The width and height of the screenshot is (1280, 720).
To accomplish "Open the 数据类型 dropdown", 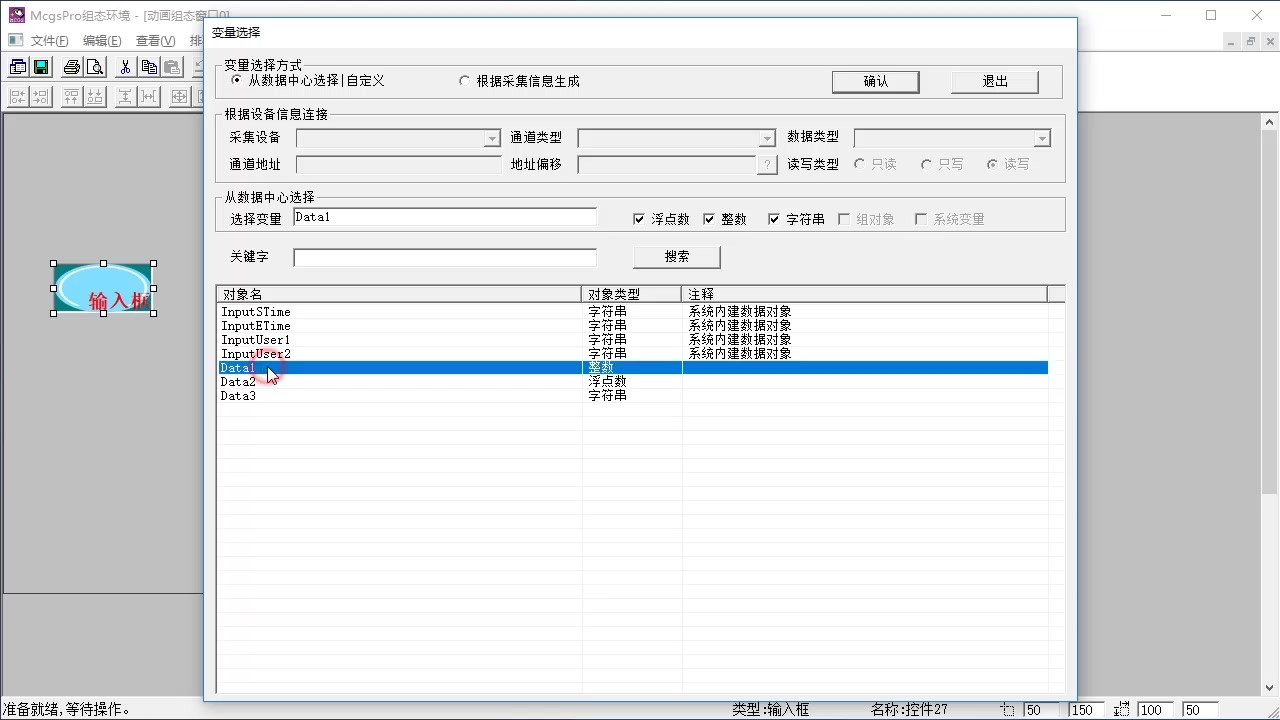I will click(1042, 139).
